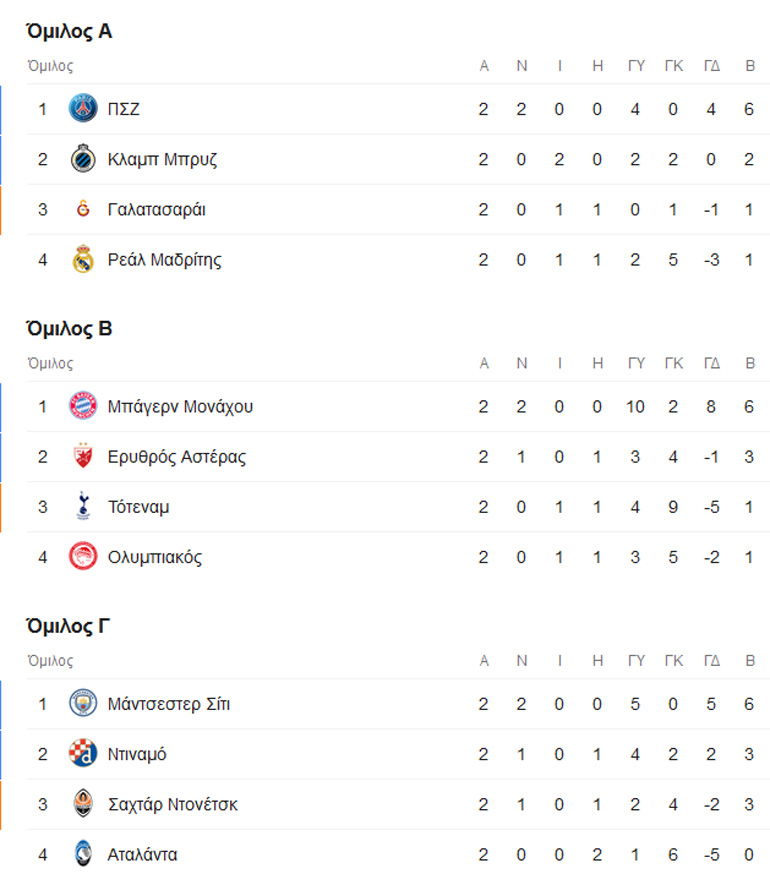Click the Manchester City crest icon
The width and height of the screenshot is (770, 874).
[83, 704]
